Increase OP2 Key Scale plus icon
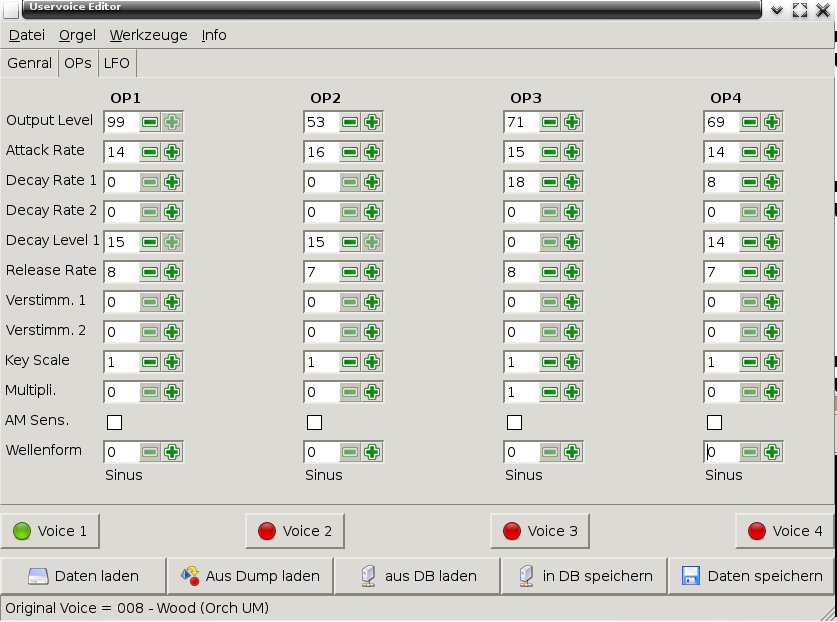The image size is (837, 622). [x=372, y=362]
